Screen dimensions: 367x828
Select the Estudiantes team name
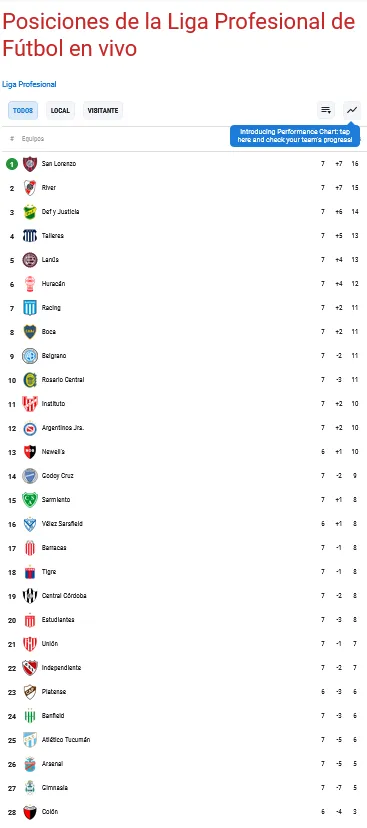click(x=58, y=620)
